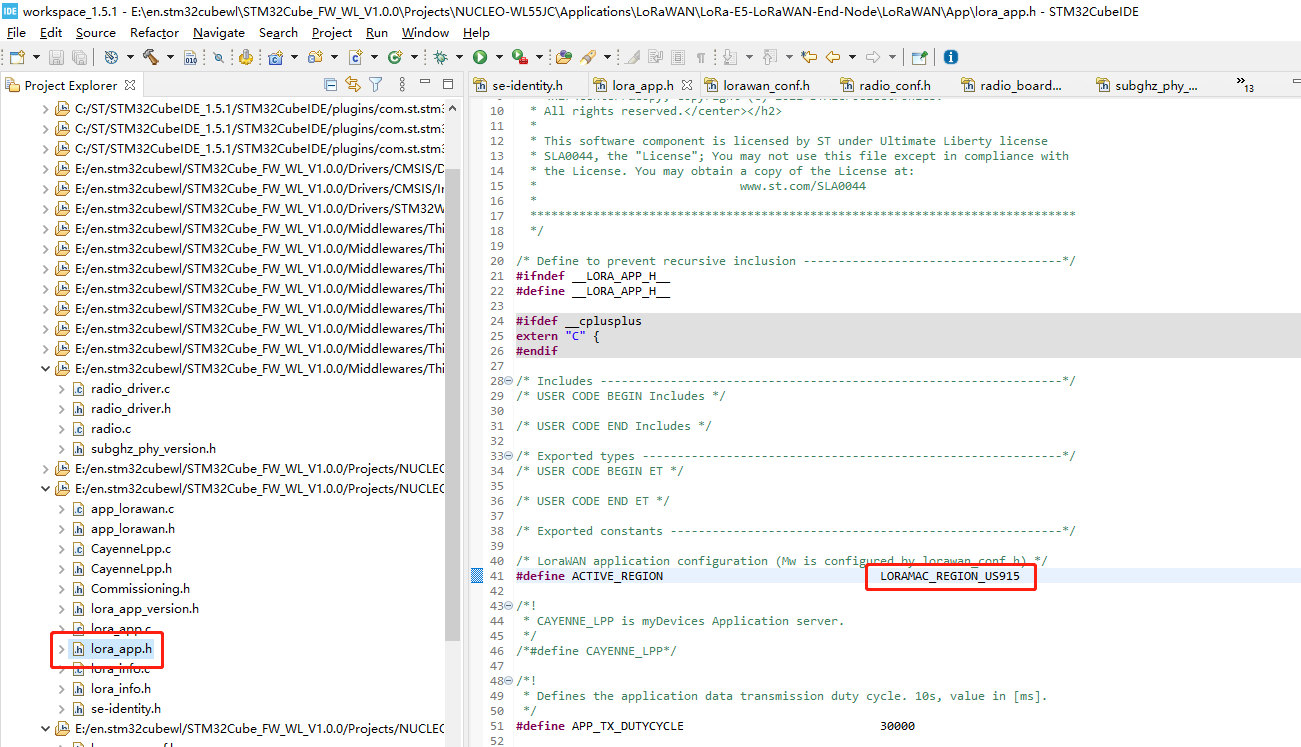
Task: Navigate forward with the right arrow icon
Action: pos(873,57)
